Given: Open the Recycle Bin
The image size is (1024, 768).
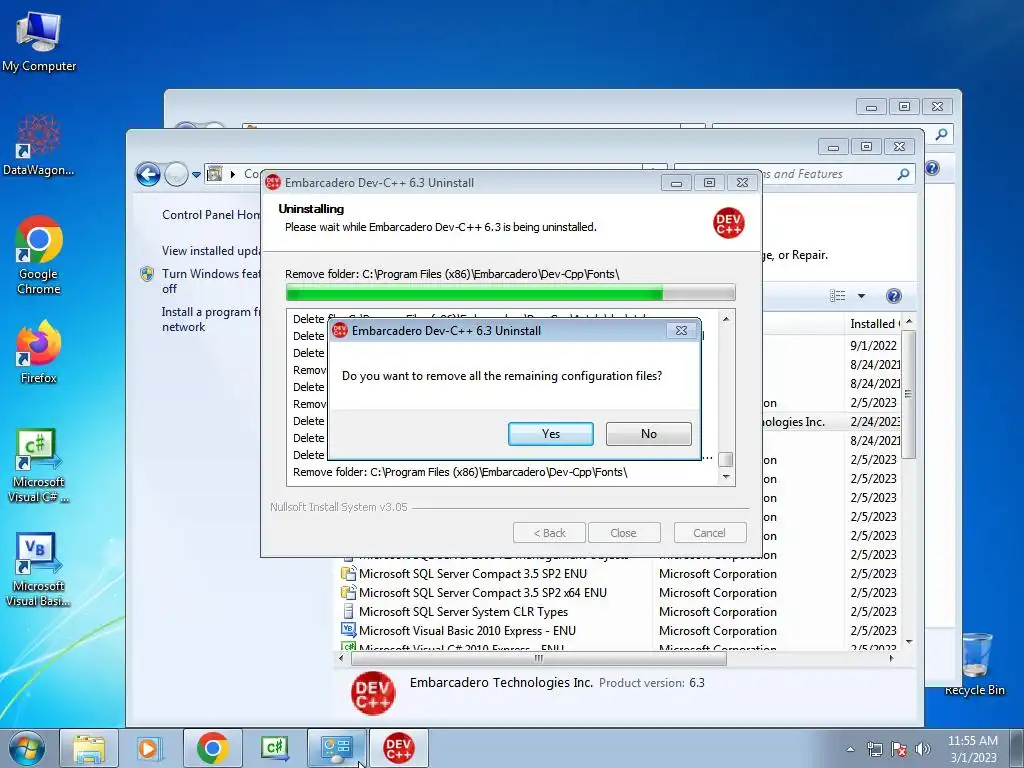Looking at the screenshot, I should coord(975,664).
